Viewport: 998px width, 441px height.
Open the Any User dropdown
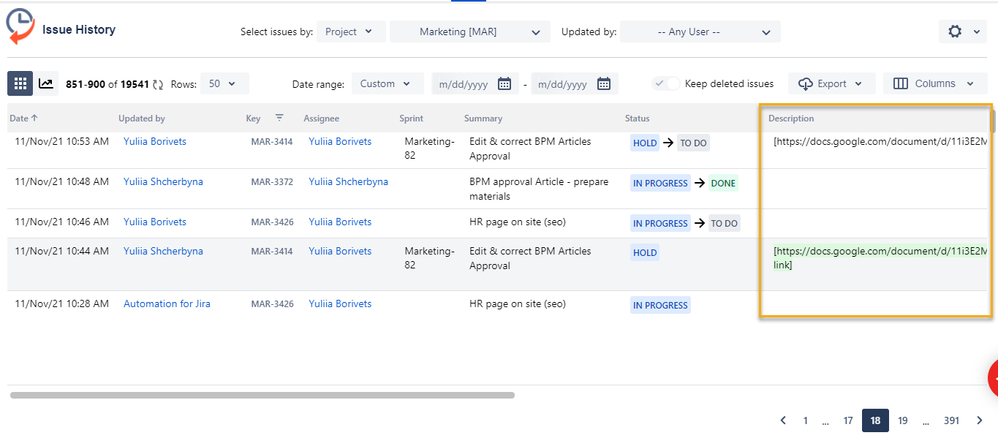point(700,31)
